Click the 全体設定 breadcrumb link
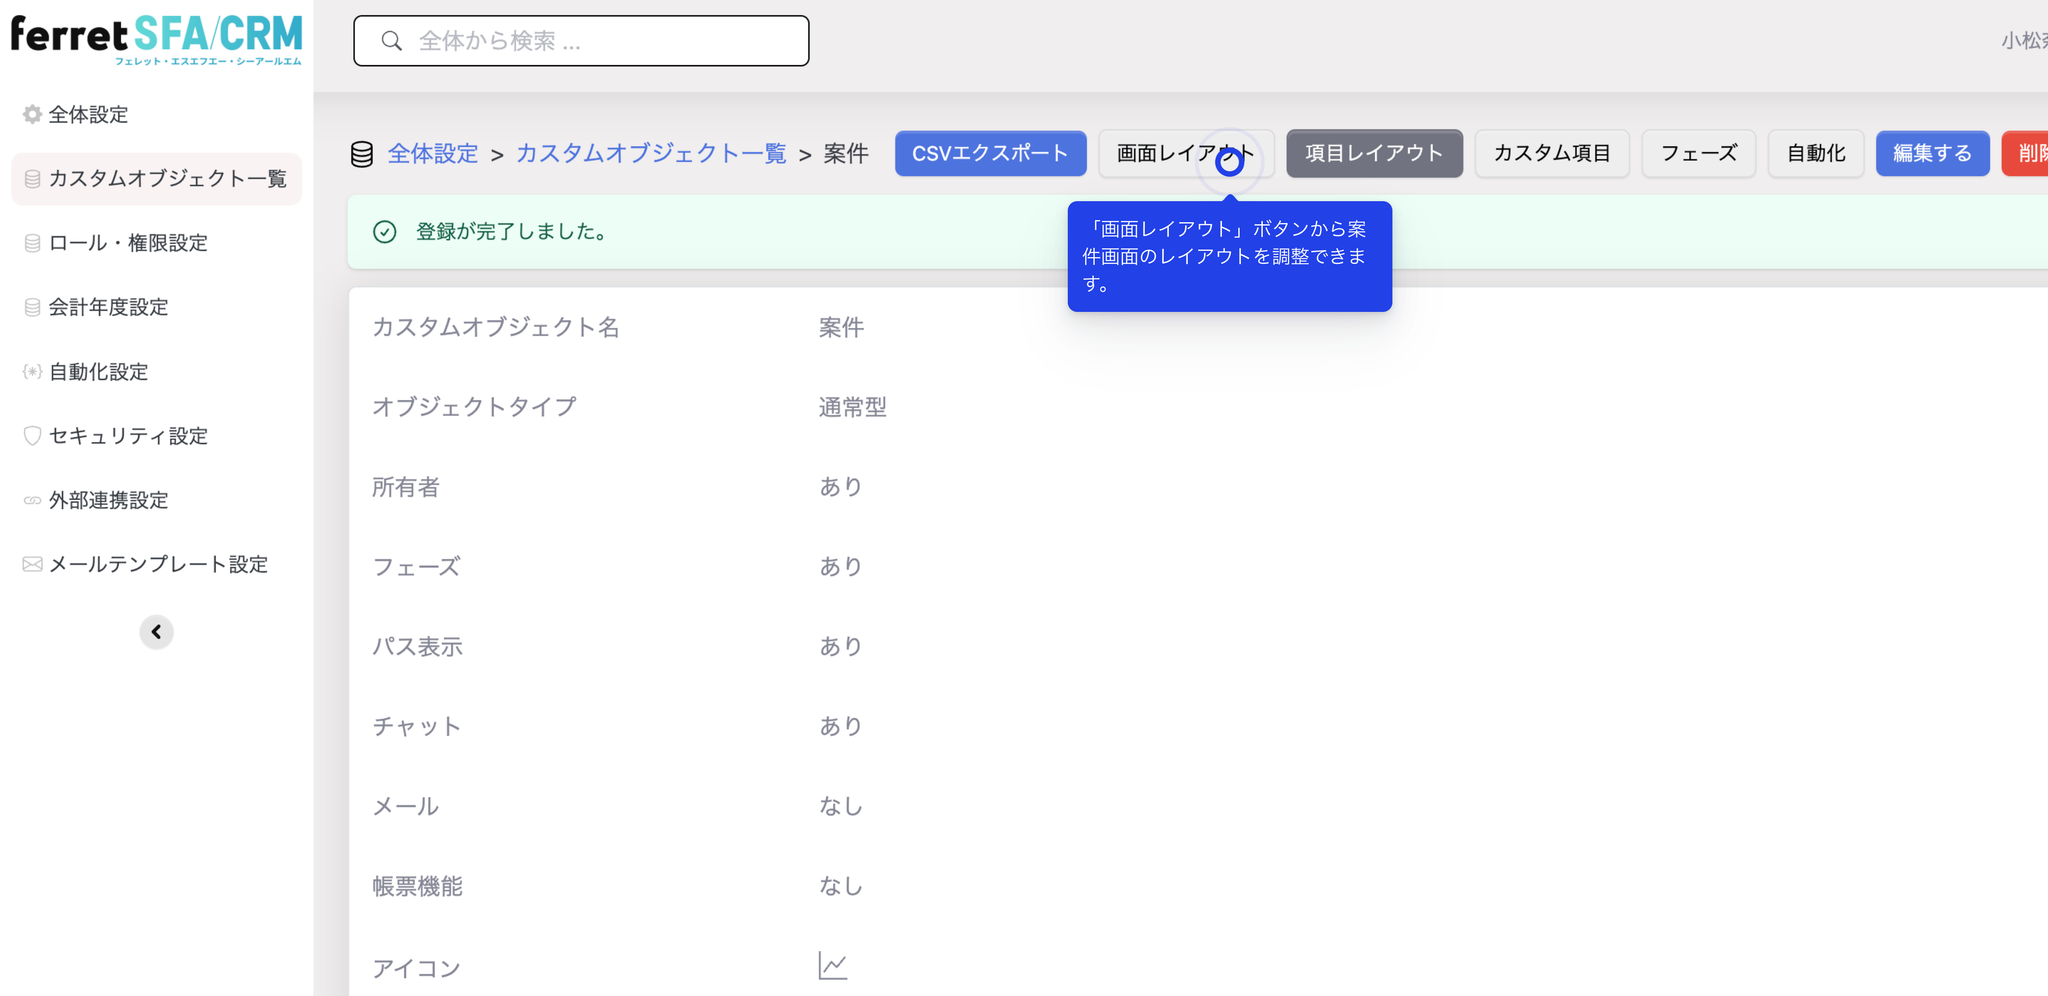 pyautogui.click(x=433, y=154)
